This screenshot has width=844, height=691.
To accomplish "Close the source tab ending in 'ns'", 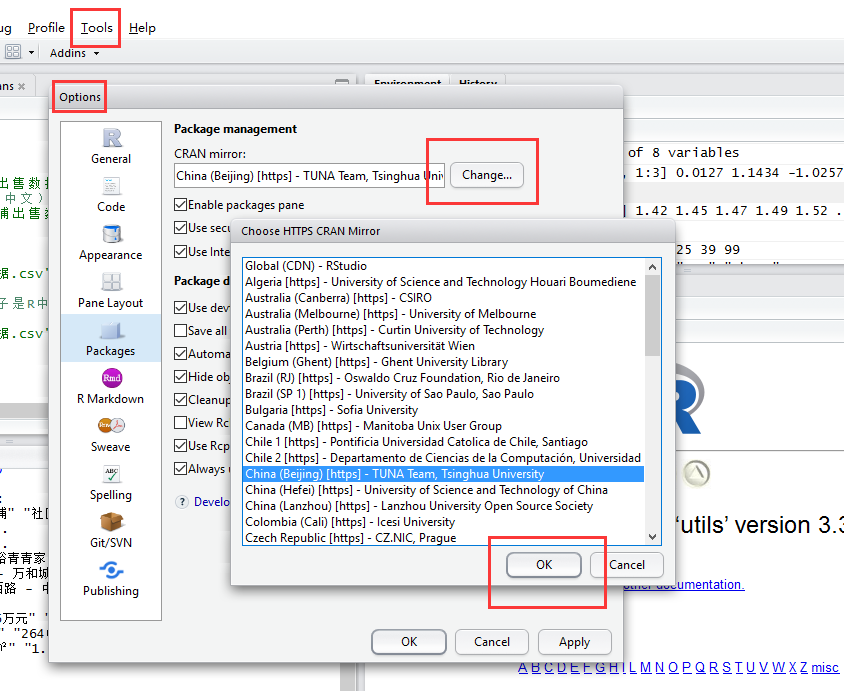I will 22,87.
